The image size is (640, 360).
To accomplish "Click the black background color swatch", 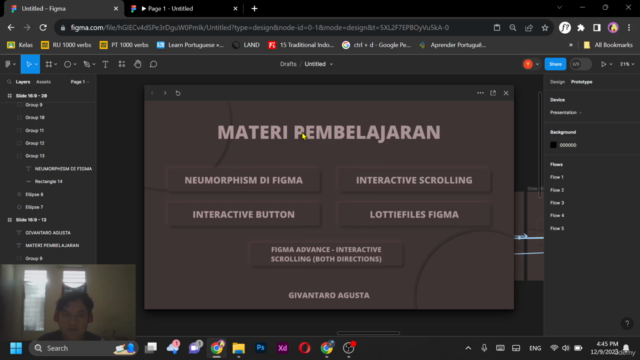I will pyautogui.click(x=553, y=145).
